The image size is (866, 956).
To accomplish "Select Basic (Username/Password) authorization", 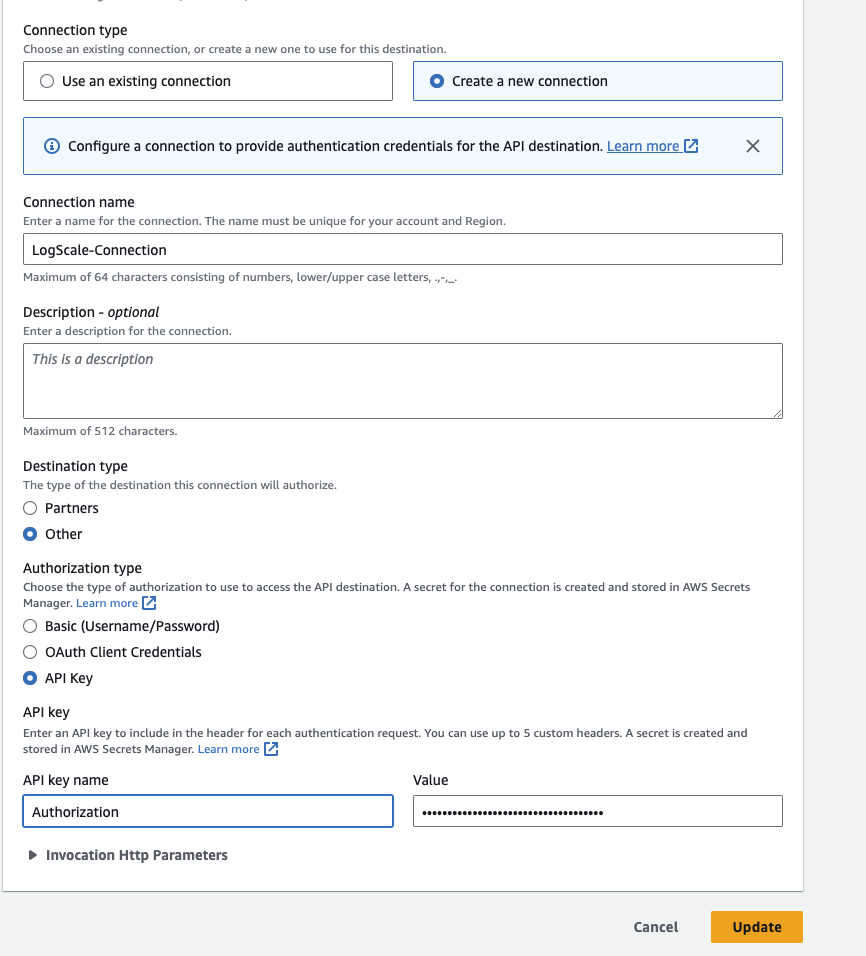I will pyautogui.click(x=30, y=626).
